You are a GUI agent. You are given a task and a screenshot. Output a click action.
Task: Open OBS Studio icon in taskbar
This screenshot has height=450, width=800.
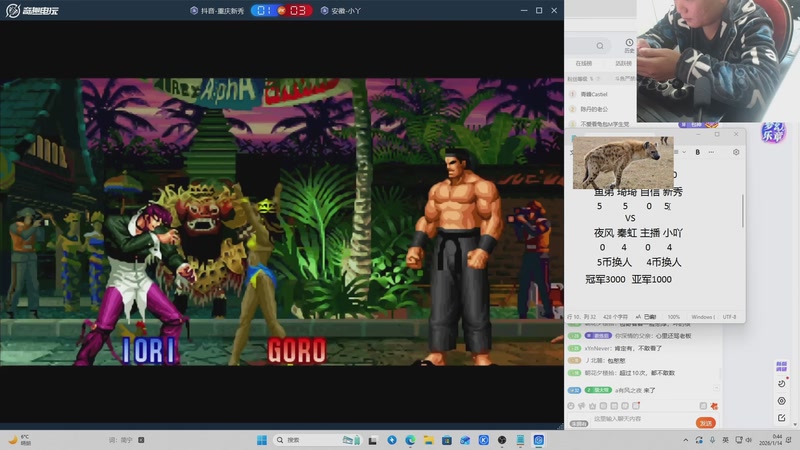pyautogui.click(x=502, y=440)
